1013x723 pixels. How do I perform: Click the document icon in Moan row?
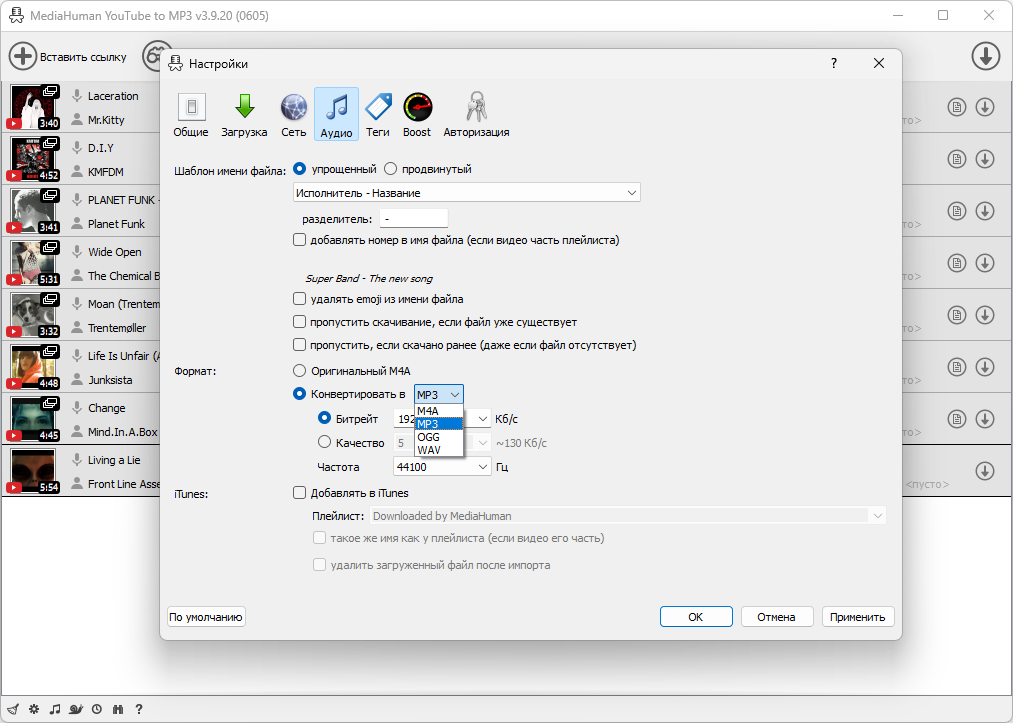957,315
